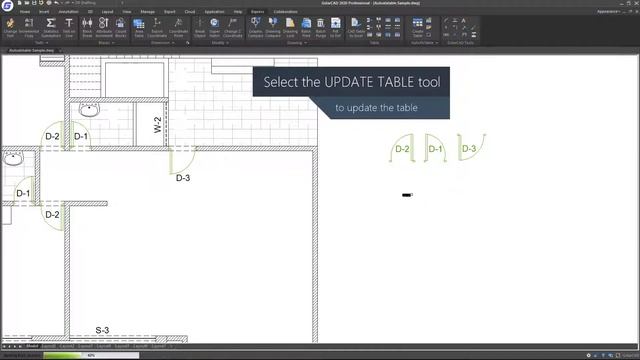This screenshot has height=360, width=640.
Task: Select the Export Coordinate tool
Action: pos(157,27)
